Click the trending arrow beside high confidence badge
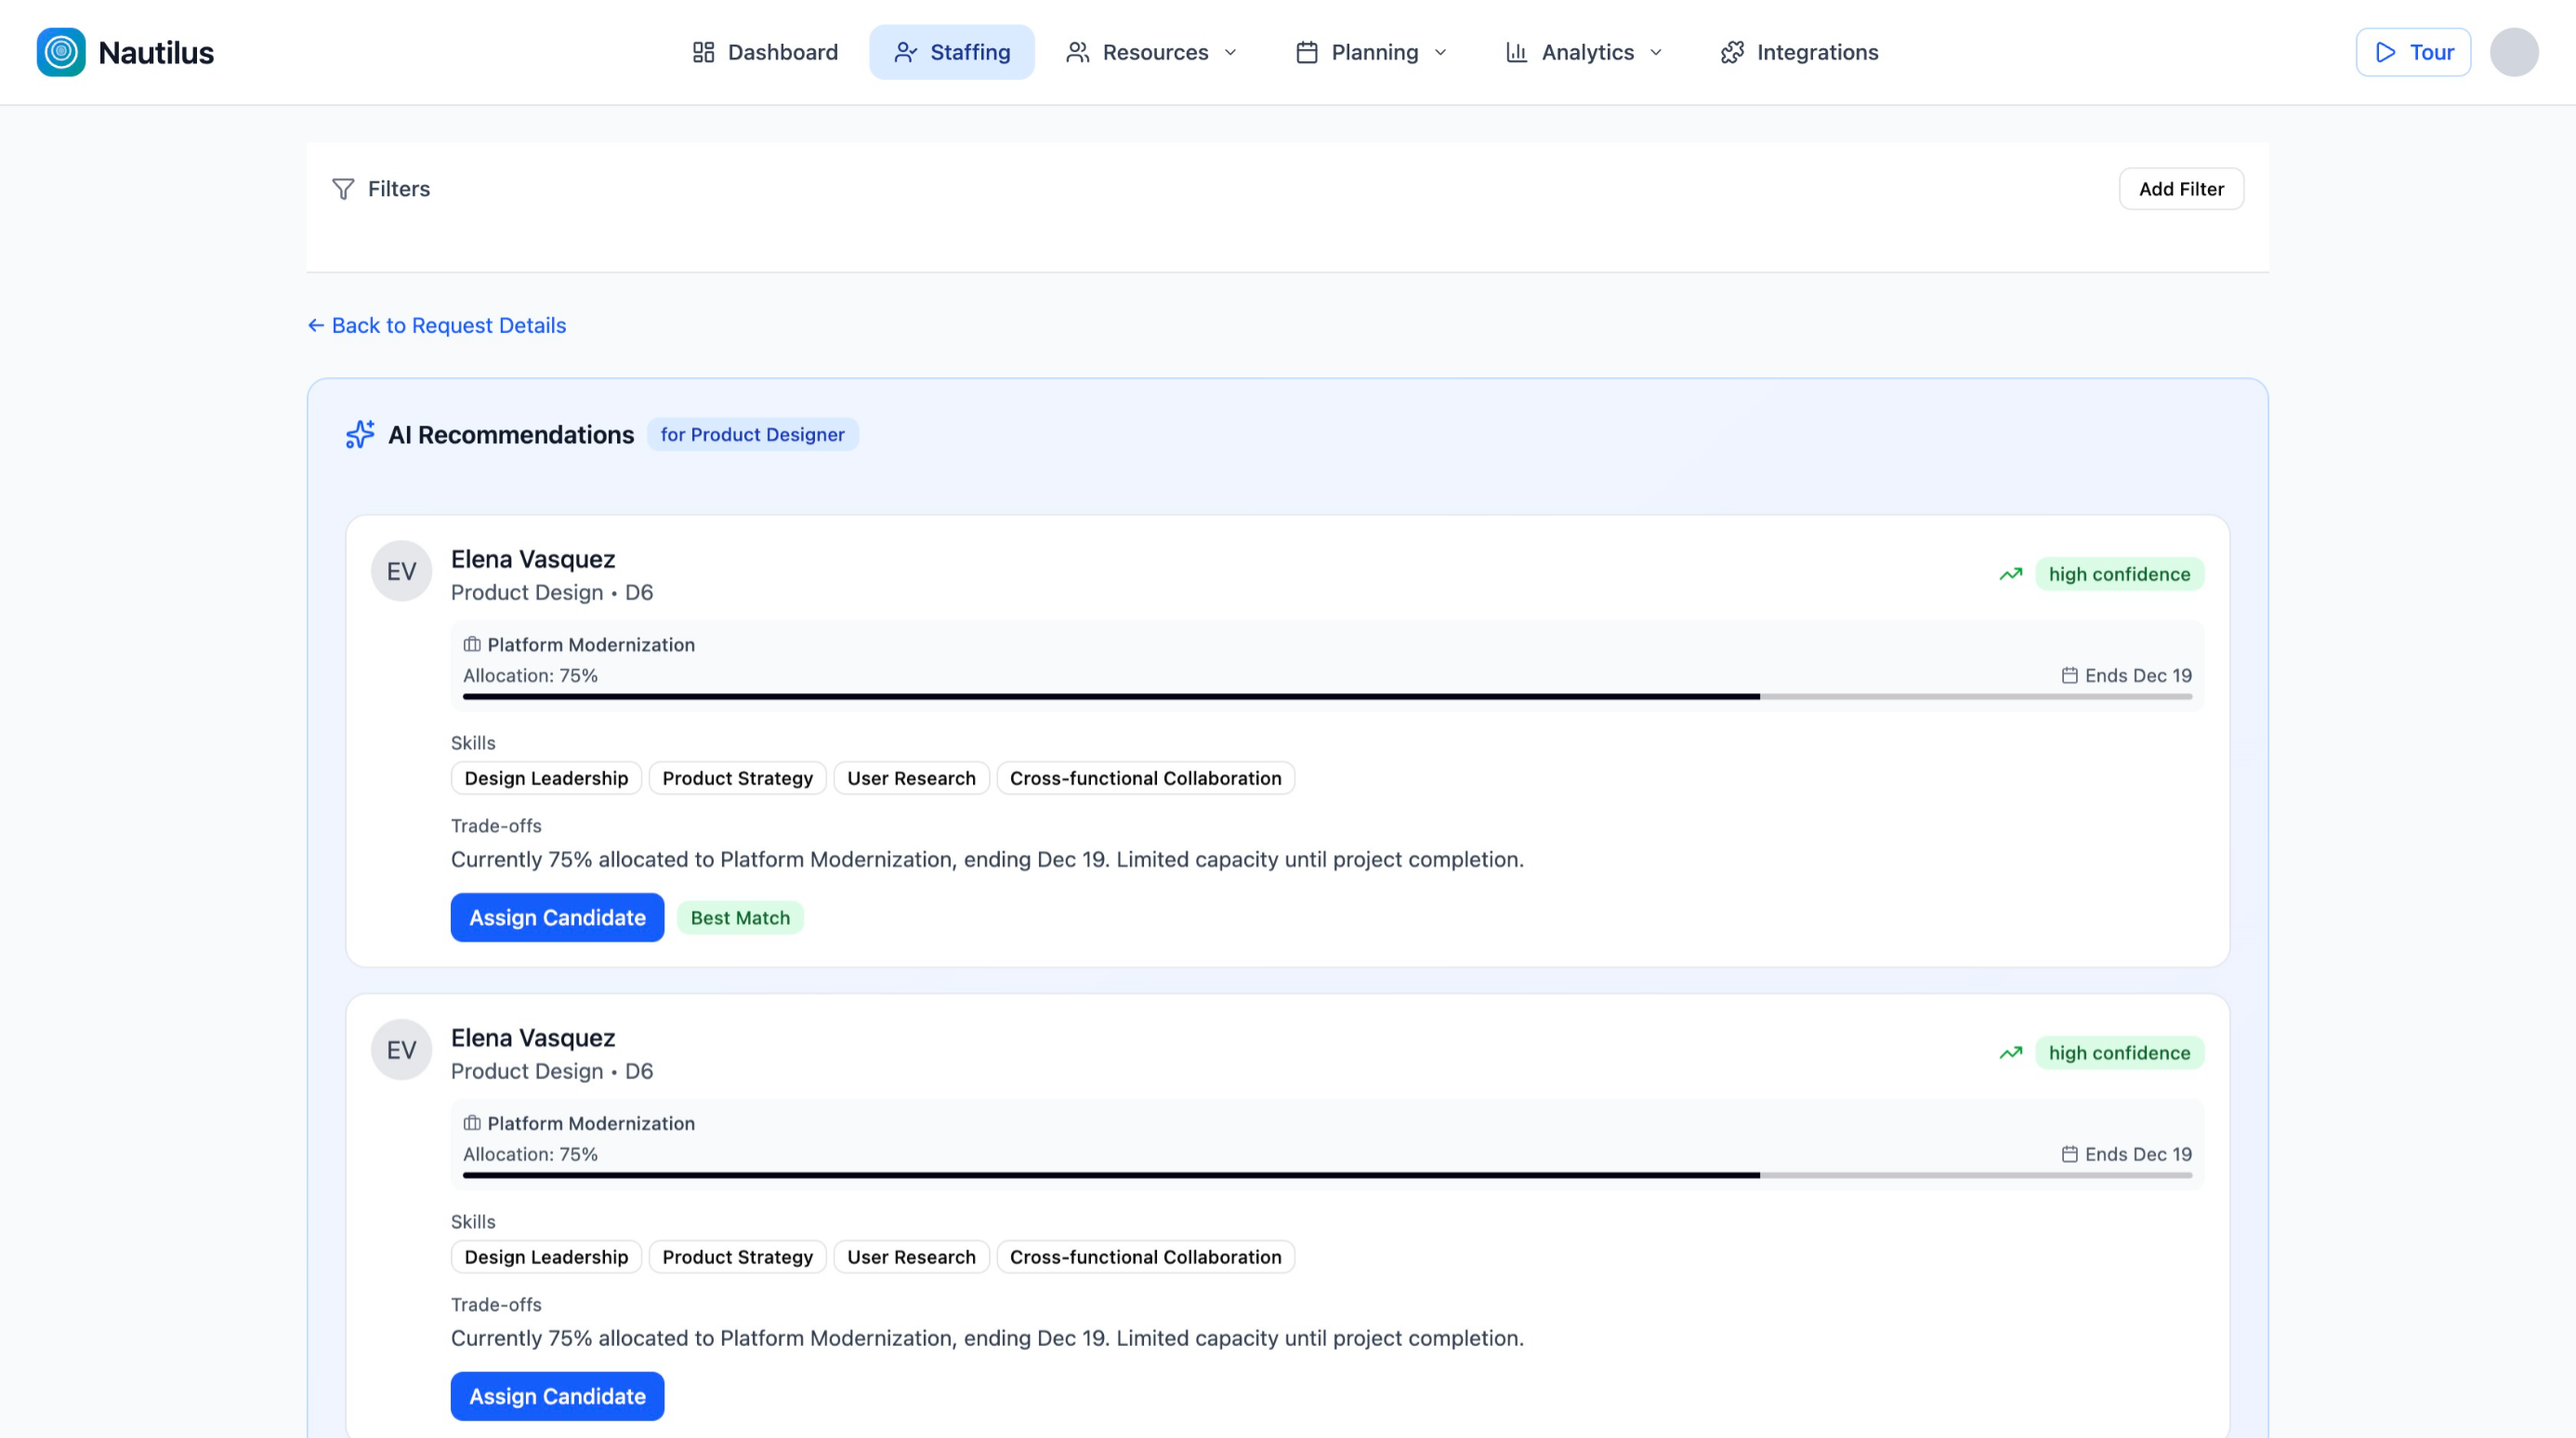The width and height of the screenshot is (2576, 1438). [x=2011, y=573]
